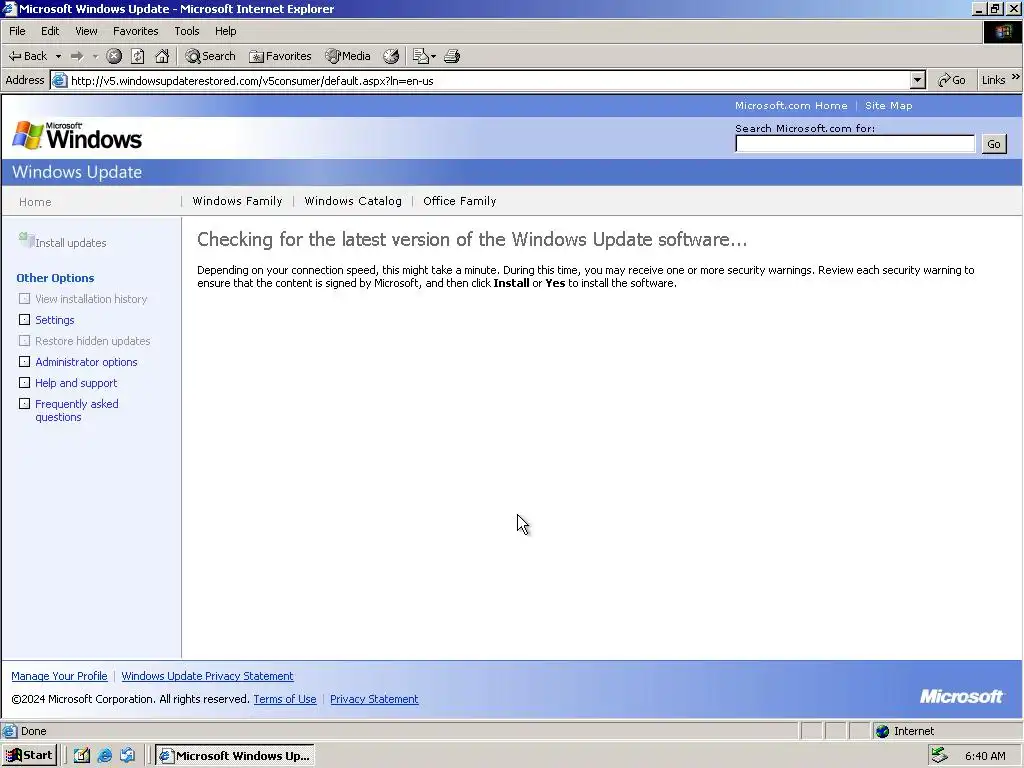Click the Forward arrow toolbar button

76,56
